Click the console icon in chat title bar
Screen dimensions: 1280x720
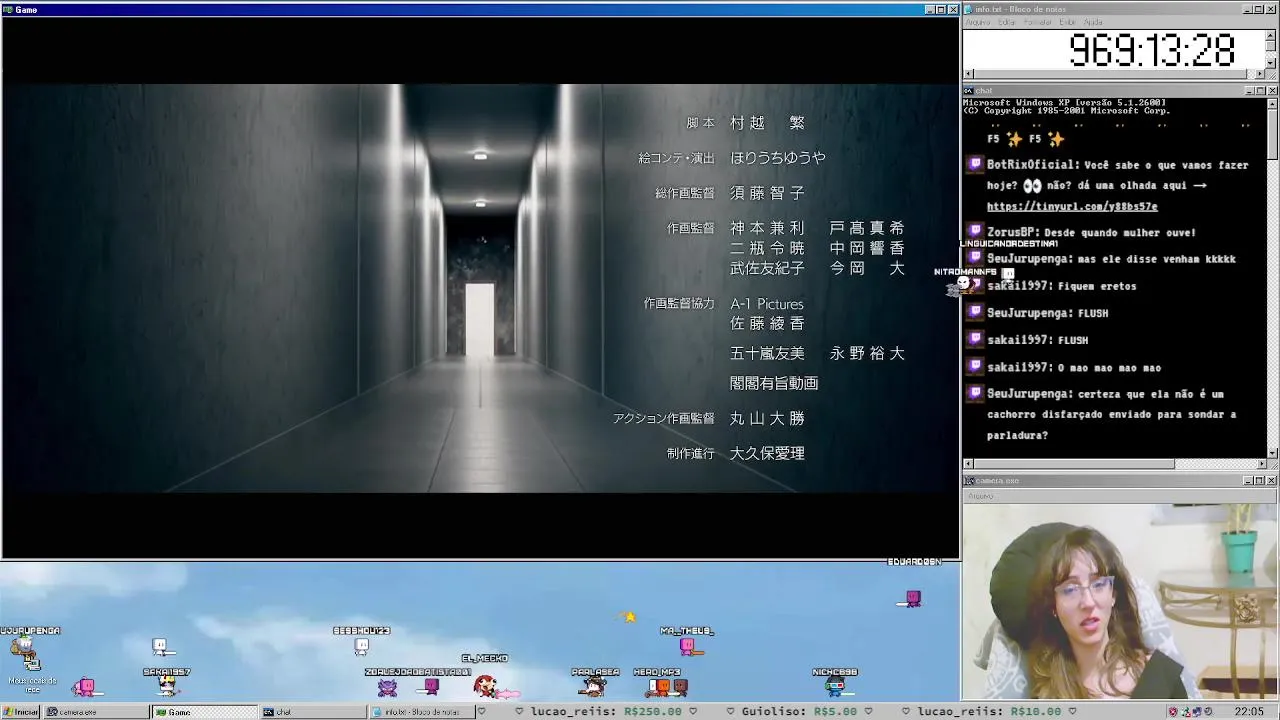coord(969,91)
